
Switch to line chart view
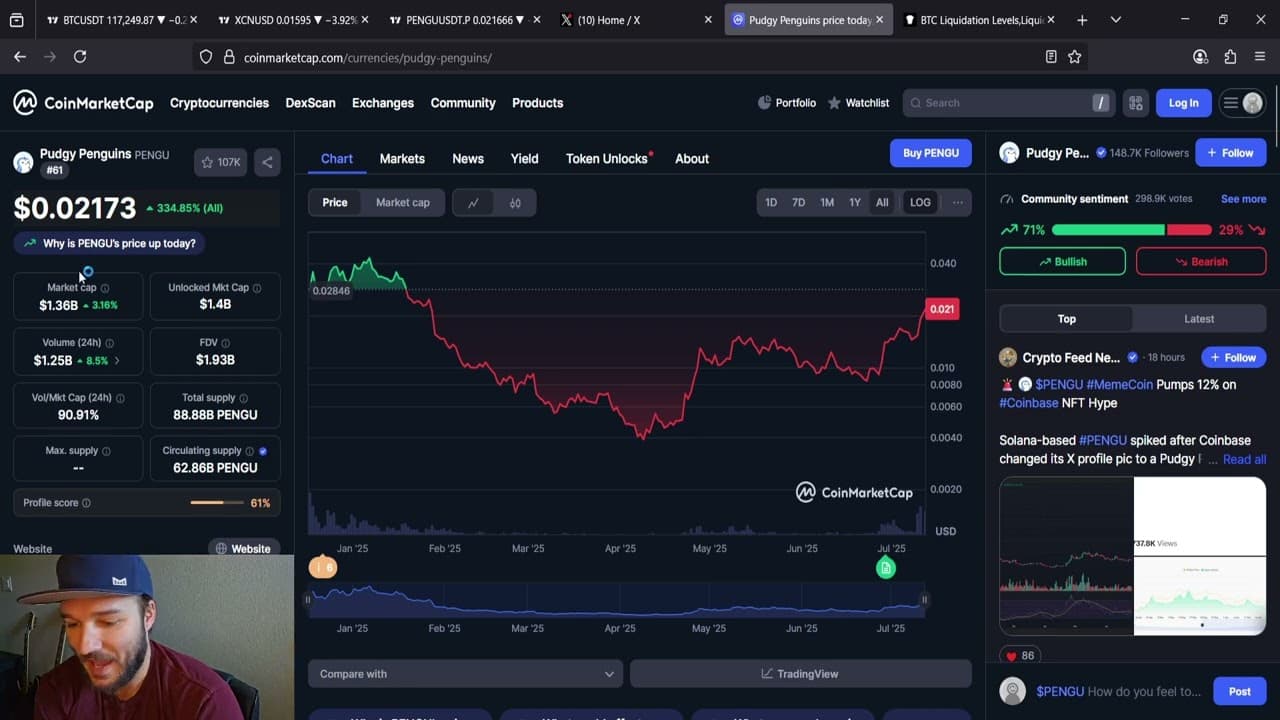coord(473,203)
